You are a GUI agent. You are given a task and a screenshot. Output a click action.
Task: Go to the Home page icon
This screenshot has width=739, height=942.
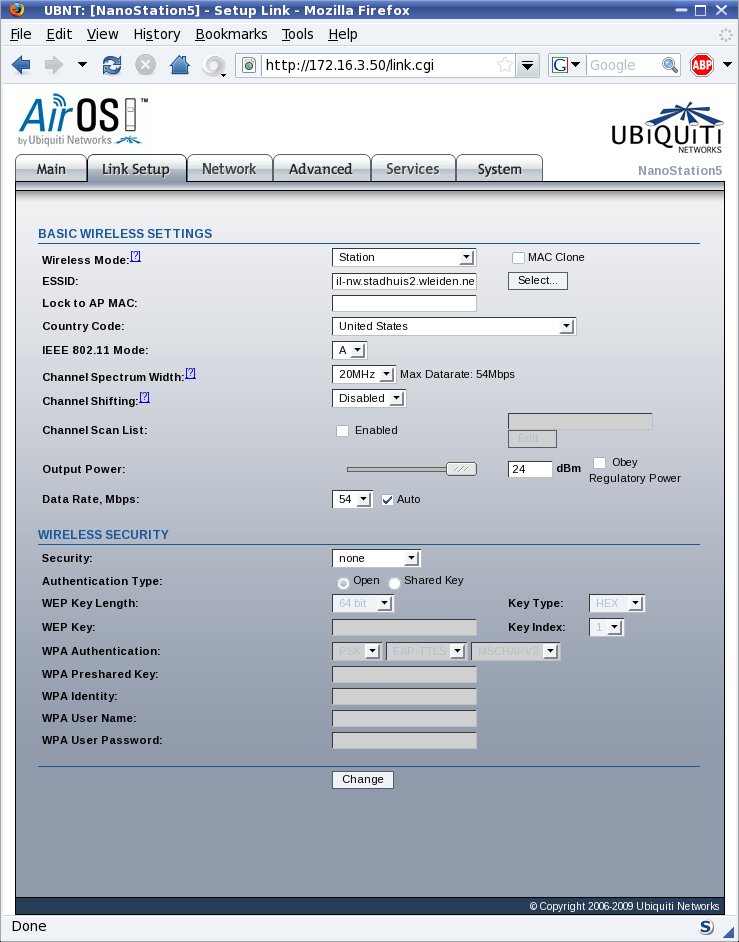(x=180, y=65)
